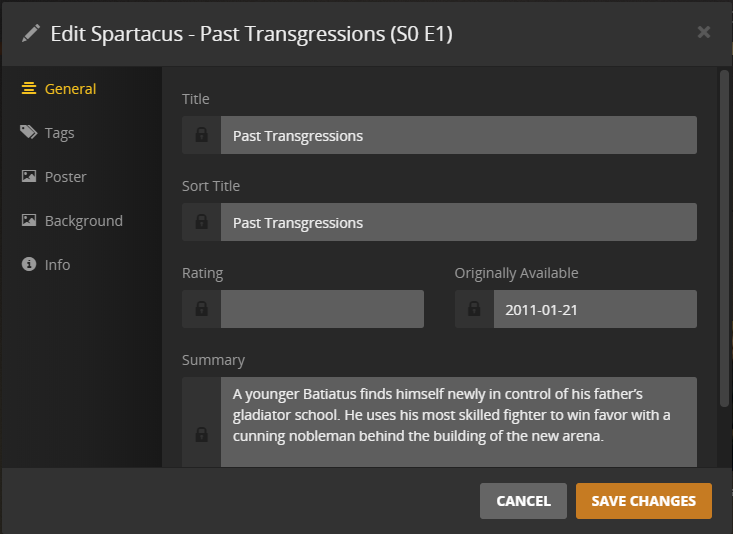
Task: Toggle the lock on Summary field
Action: 202,434
